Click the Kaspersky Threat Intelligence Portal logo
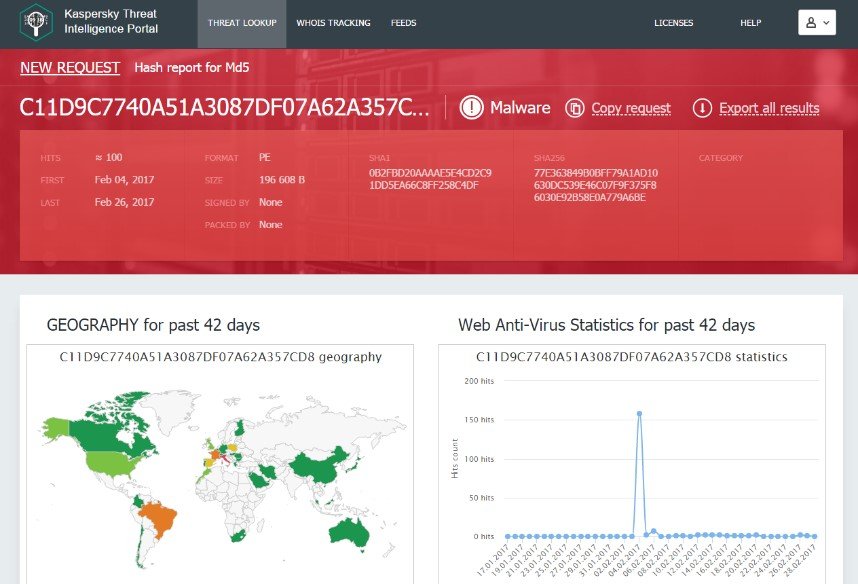Viewport: 858px width, 584px height. [x=36, y=22]
